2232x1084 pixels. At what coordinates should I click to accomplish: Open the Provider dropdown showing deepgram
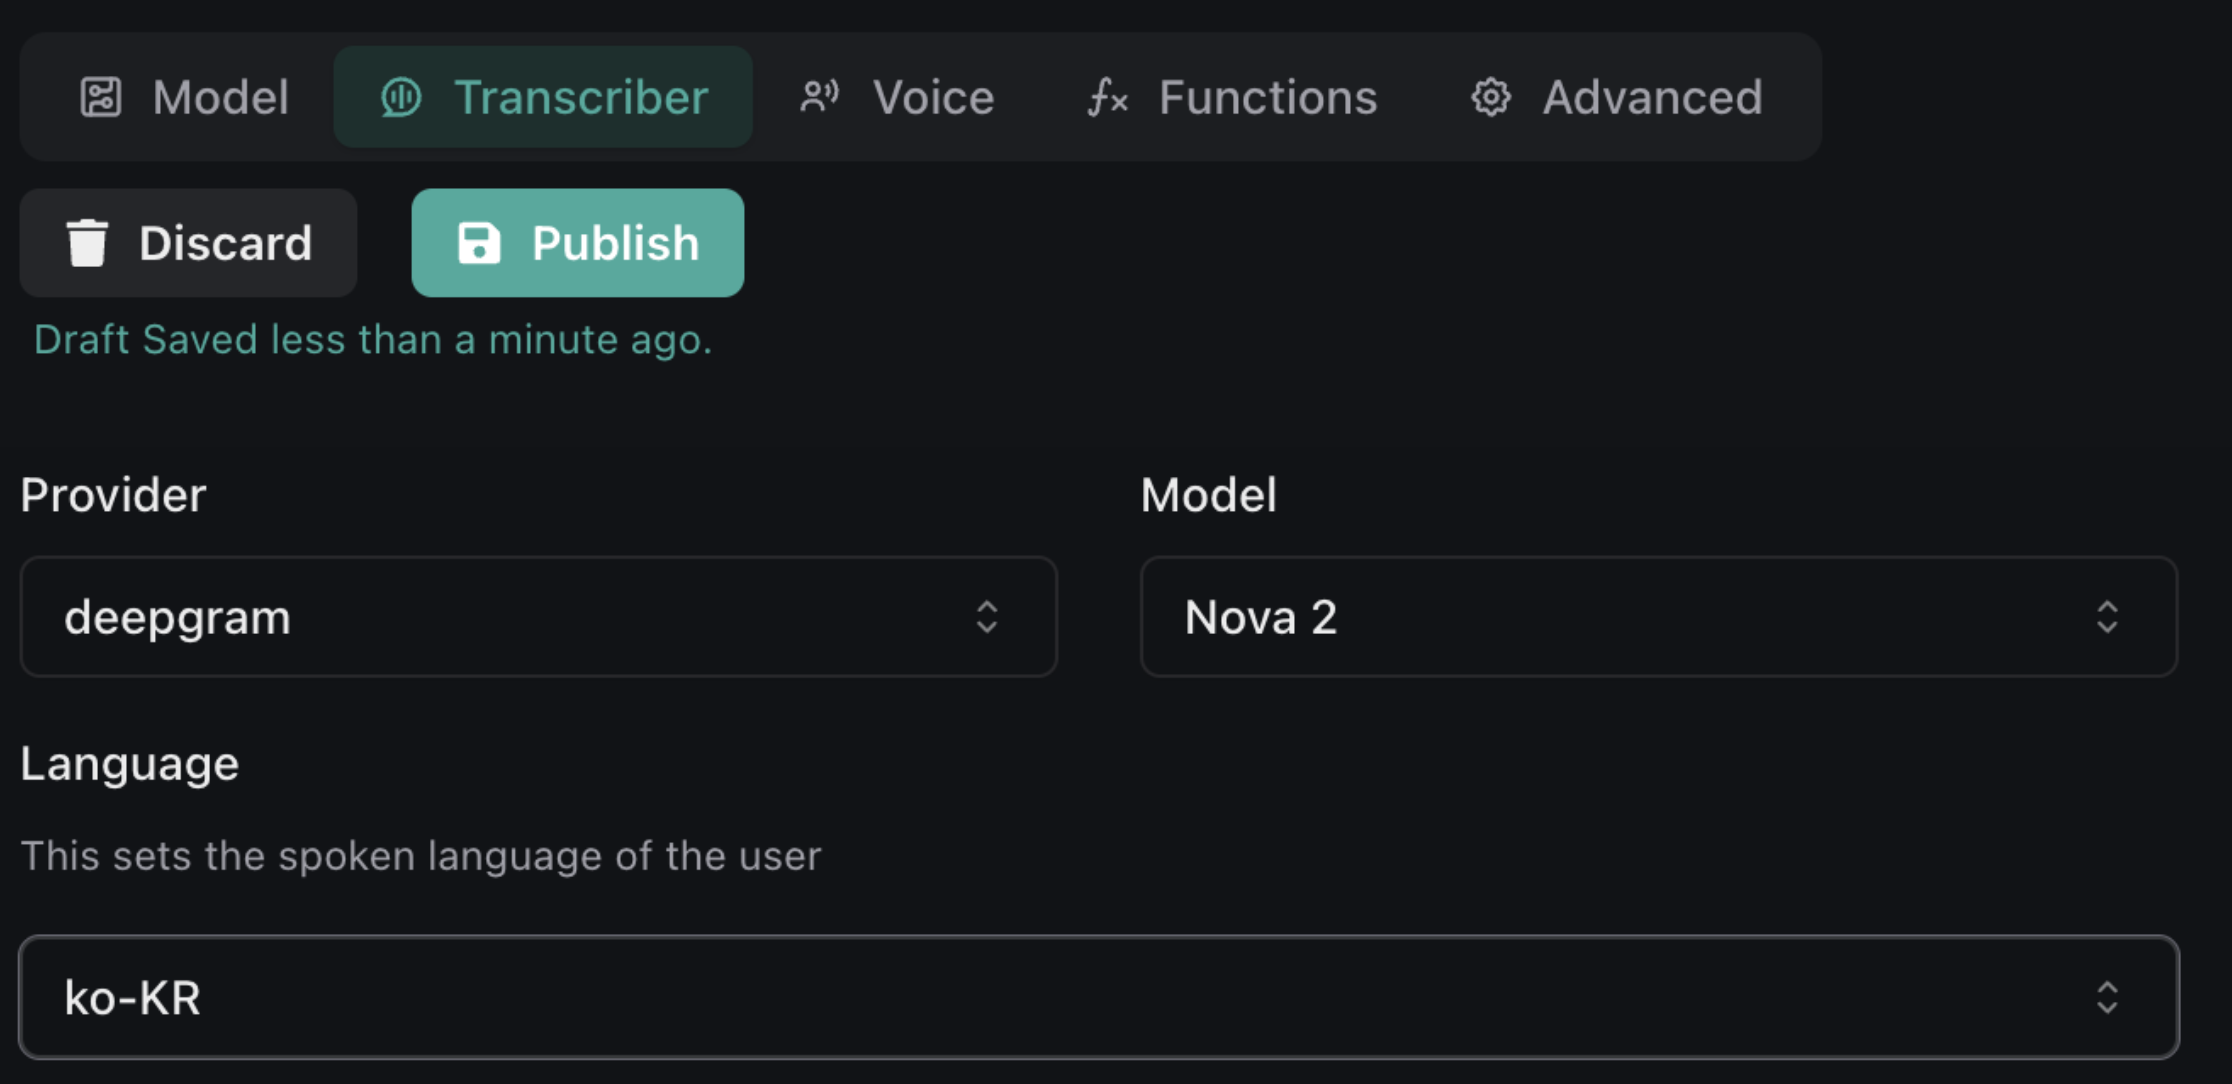[x=538, y=617]
